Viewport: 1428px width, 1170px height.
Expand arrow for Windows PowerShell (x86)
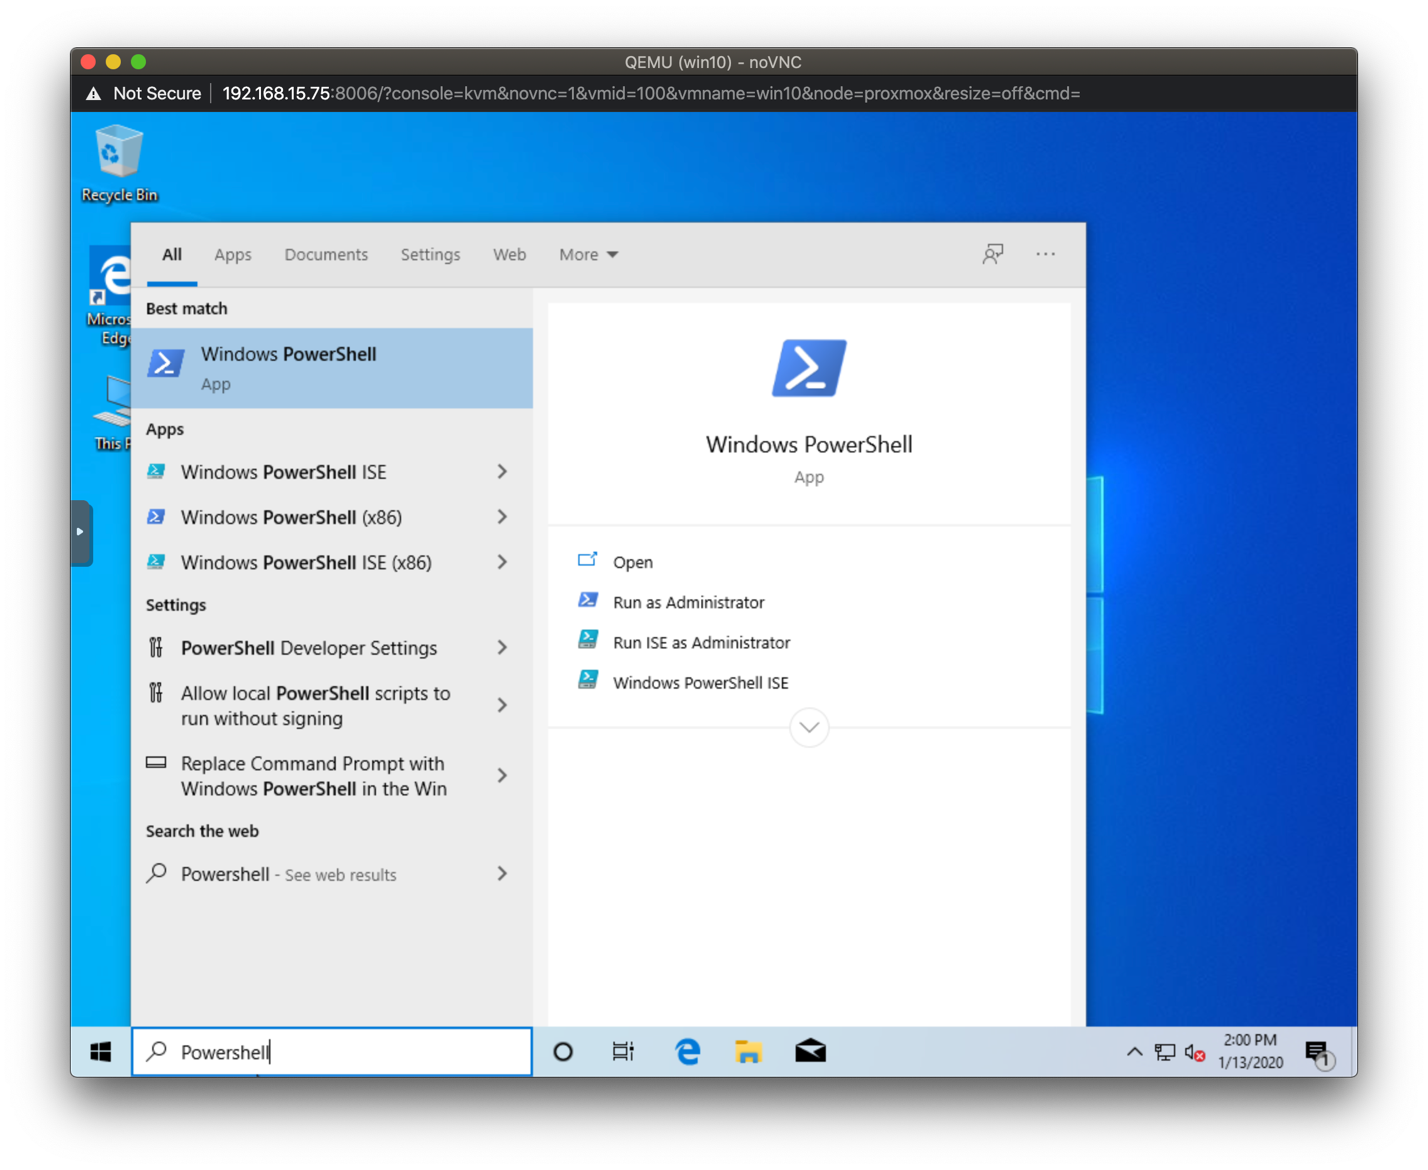(503, 517)
